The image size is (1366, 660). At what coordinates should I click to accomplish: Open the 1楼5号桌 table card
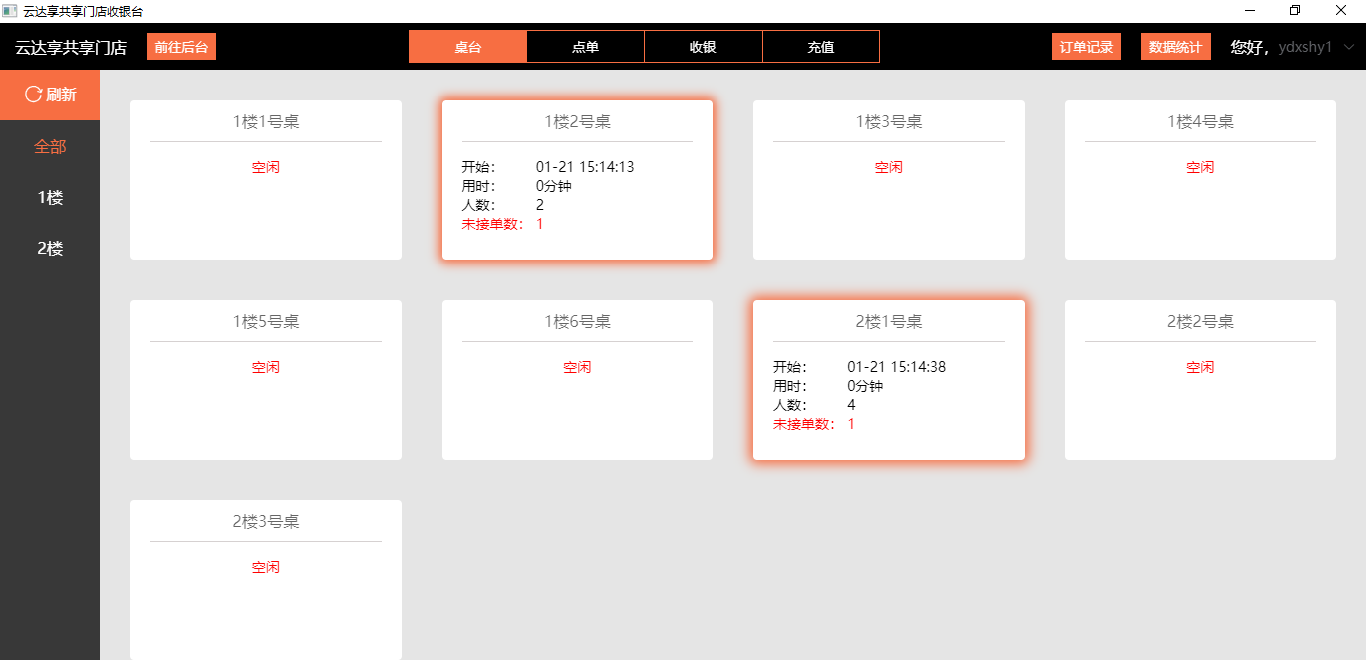click(x=266, y=380)
